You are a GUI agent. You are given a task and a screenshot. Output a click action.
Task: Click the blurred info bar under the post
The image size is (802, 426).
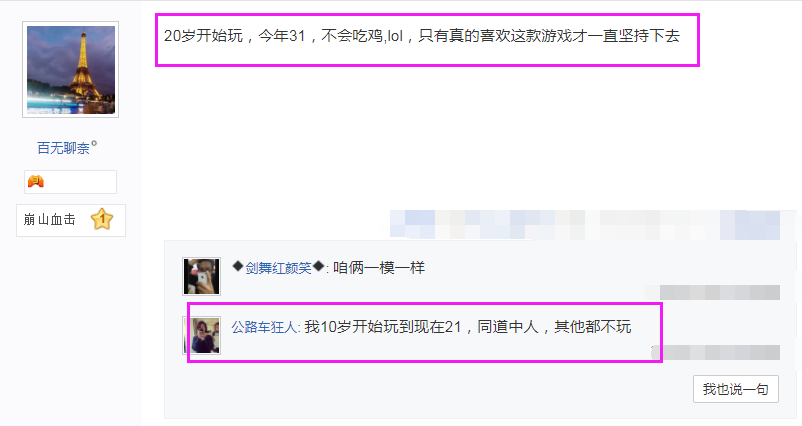pyautogui.click(x=585, y=224)
